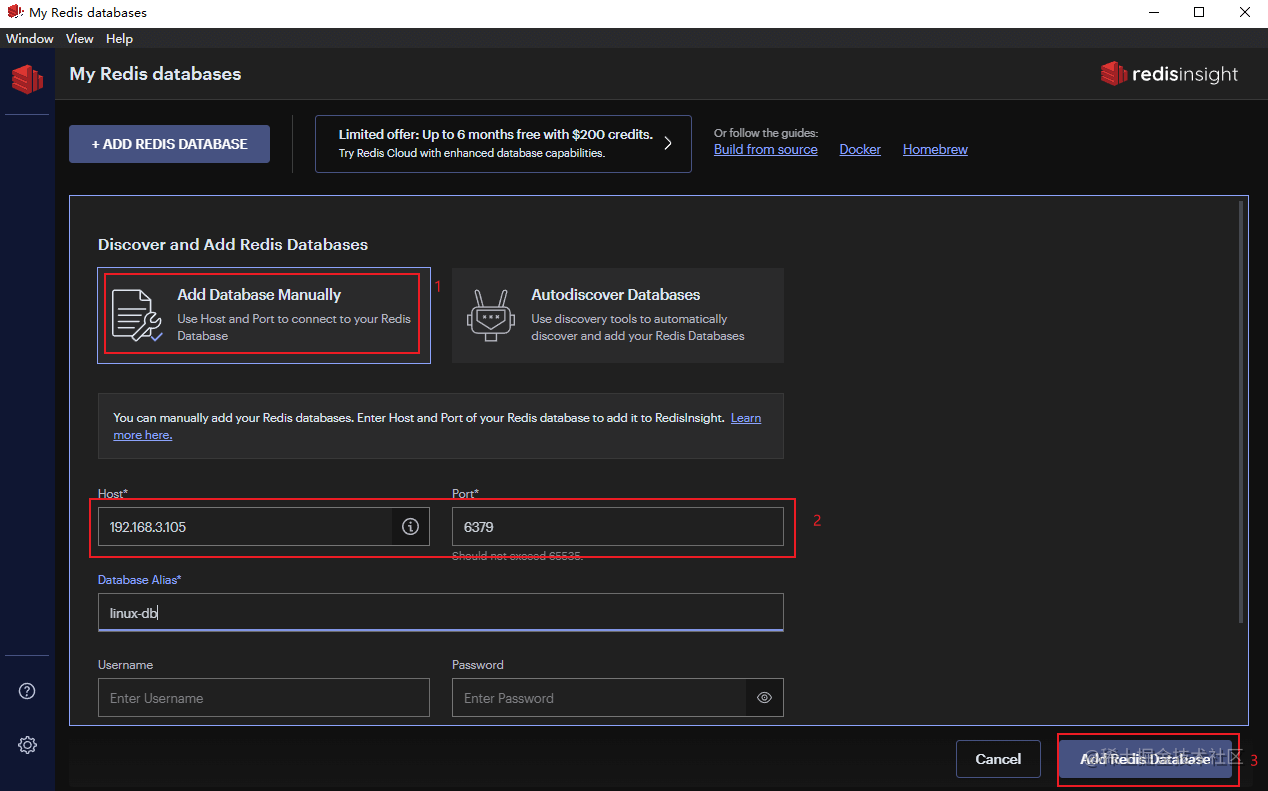Screen dimensions: 1268x791
Task: Open the Docker guide link
Action: coord(860,150)
